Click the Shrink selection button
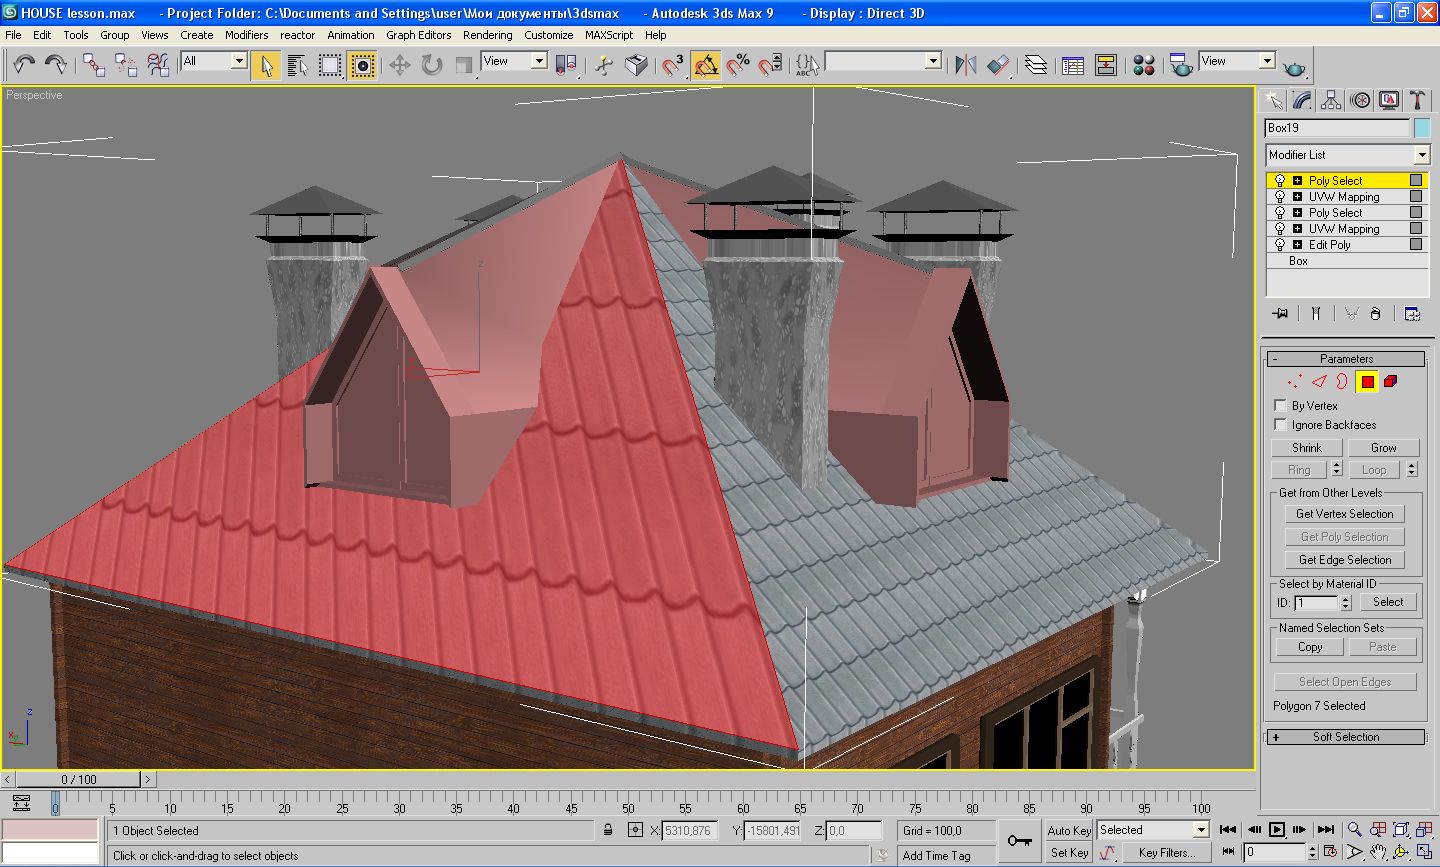 click(1306, 448)
